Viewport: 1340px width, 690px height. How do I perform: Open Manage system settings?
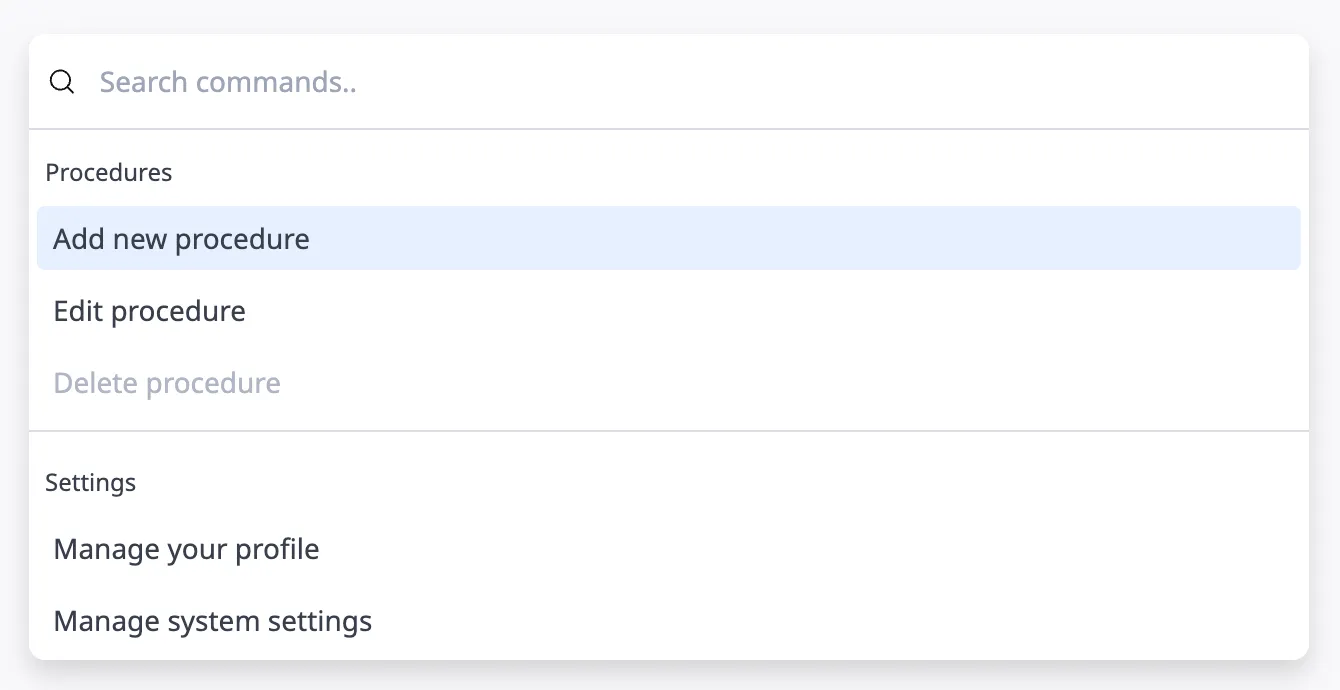point(213,621)
